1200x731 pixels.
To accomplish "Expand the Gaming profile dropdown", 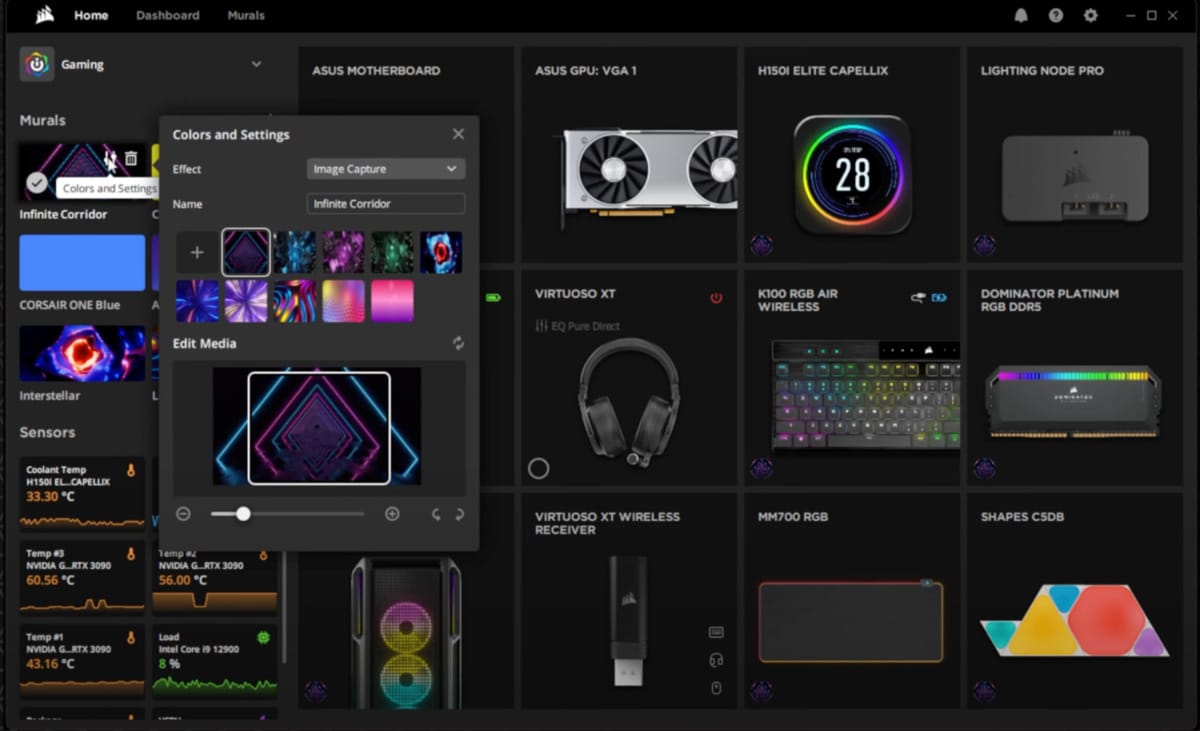I will coord(257,63).
